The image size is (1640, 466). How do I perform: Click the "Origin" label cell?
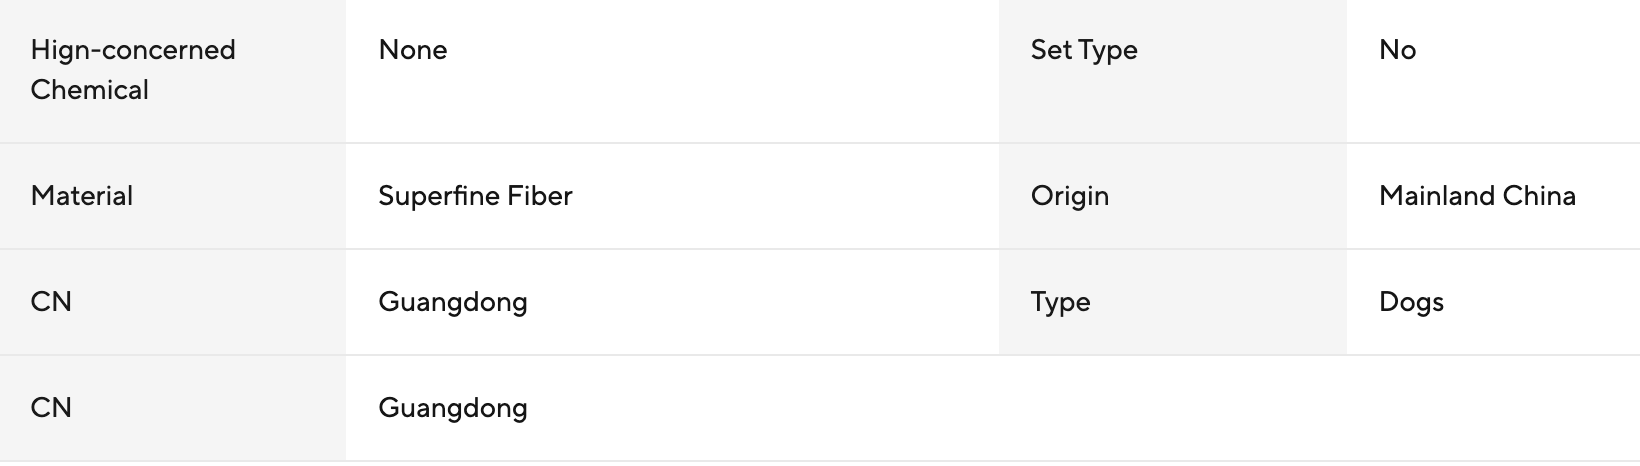pyautogui.click(x=1070, y=196)
